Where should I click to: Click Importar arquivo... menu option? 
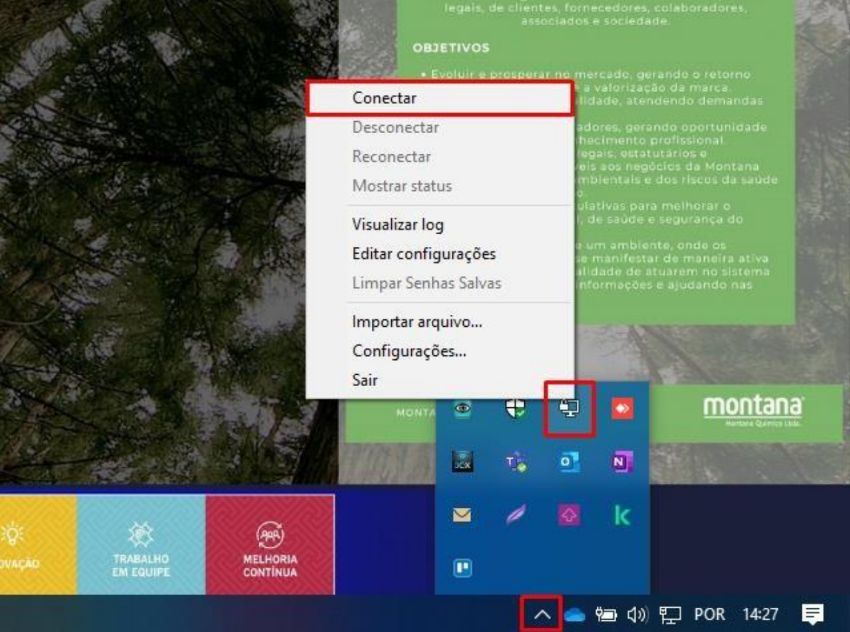417,322
